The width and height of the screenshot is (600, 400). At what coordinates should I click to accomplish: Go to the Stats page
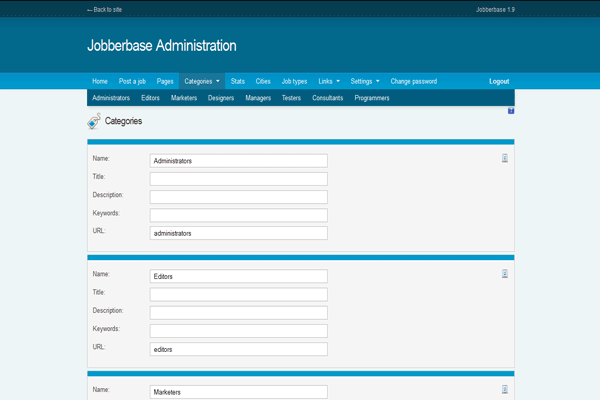click(x=237, y=81)
